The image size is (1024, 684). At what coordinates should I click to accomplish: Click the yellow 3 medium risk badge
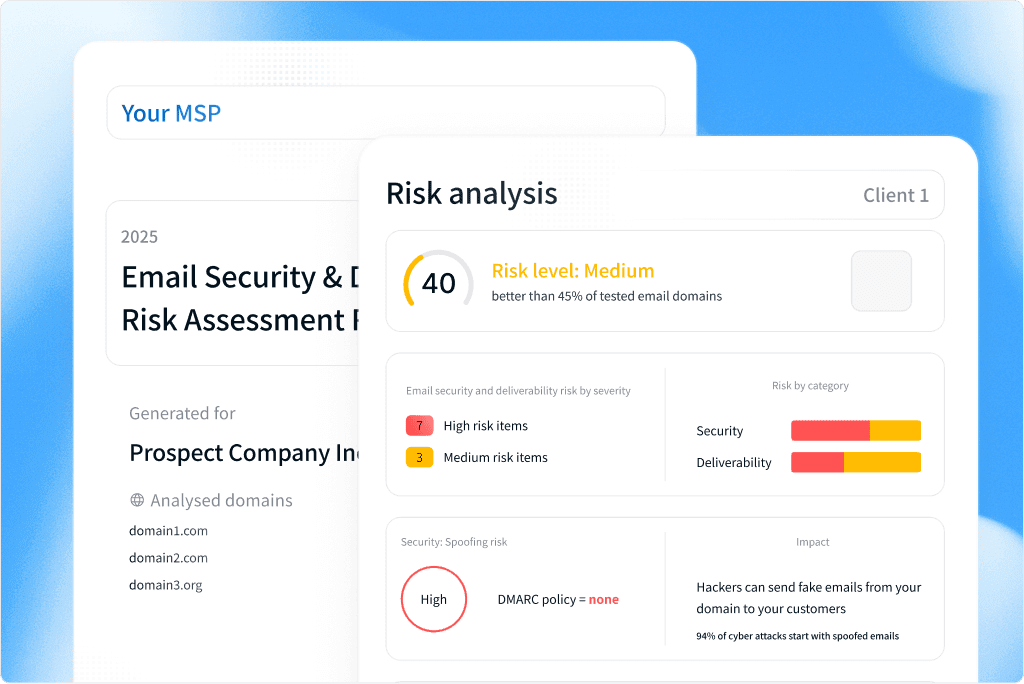(x=419, y=457)
